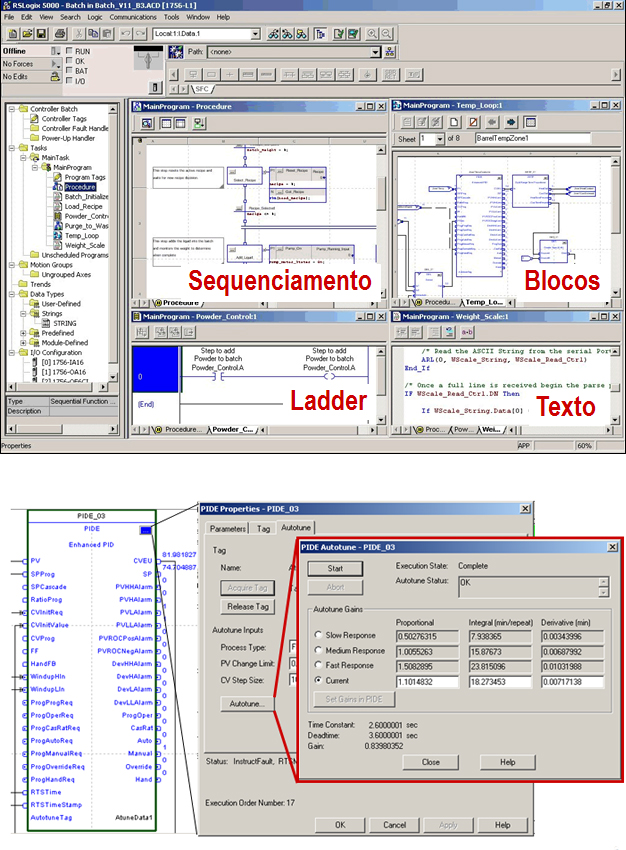This screenshot has width=626, height=850.
Task: Click the next sheet arrow icon in Temp_Loop
Action: tap(511, 122)
